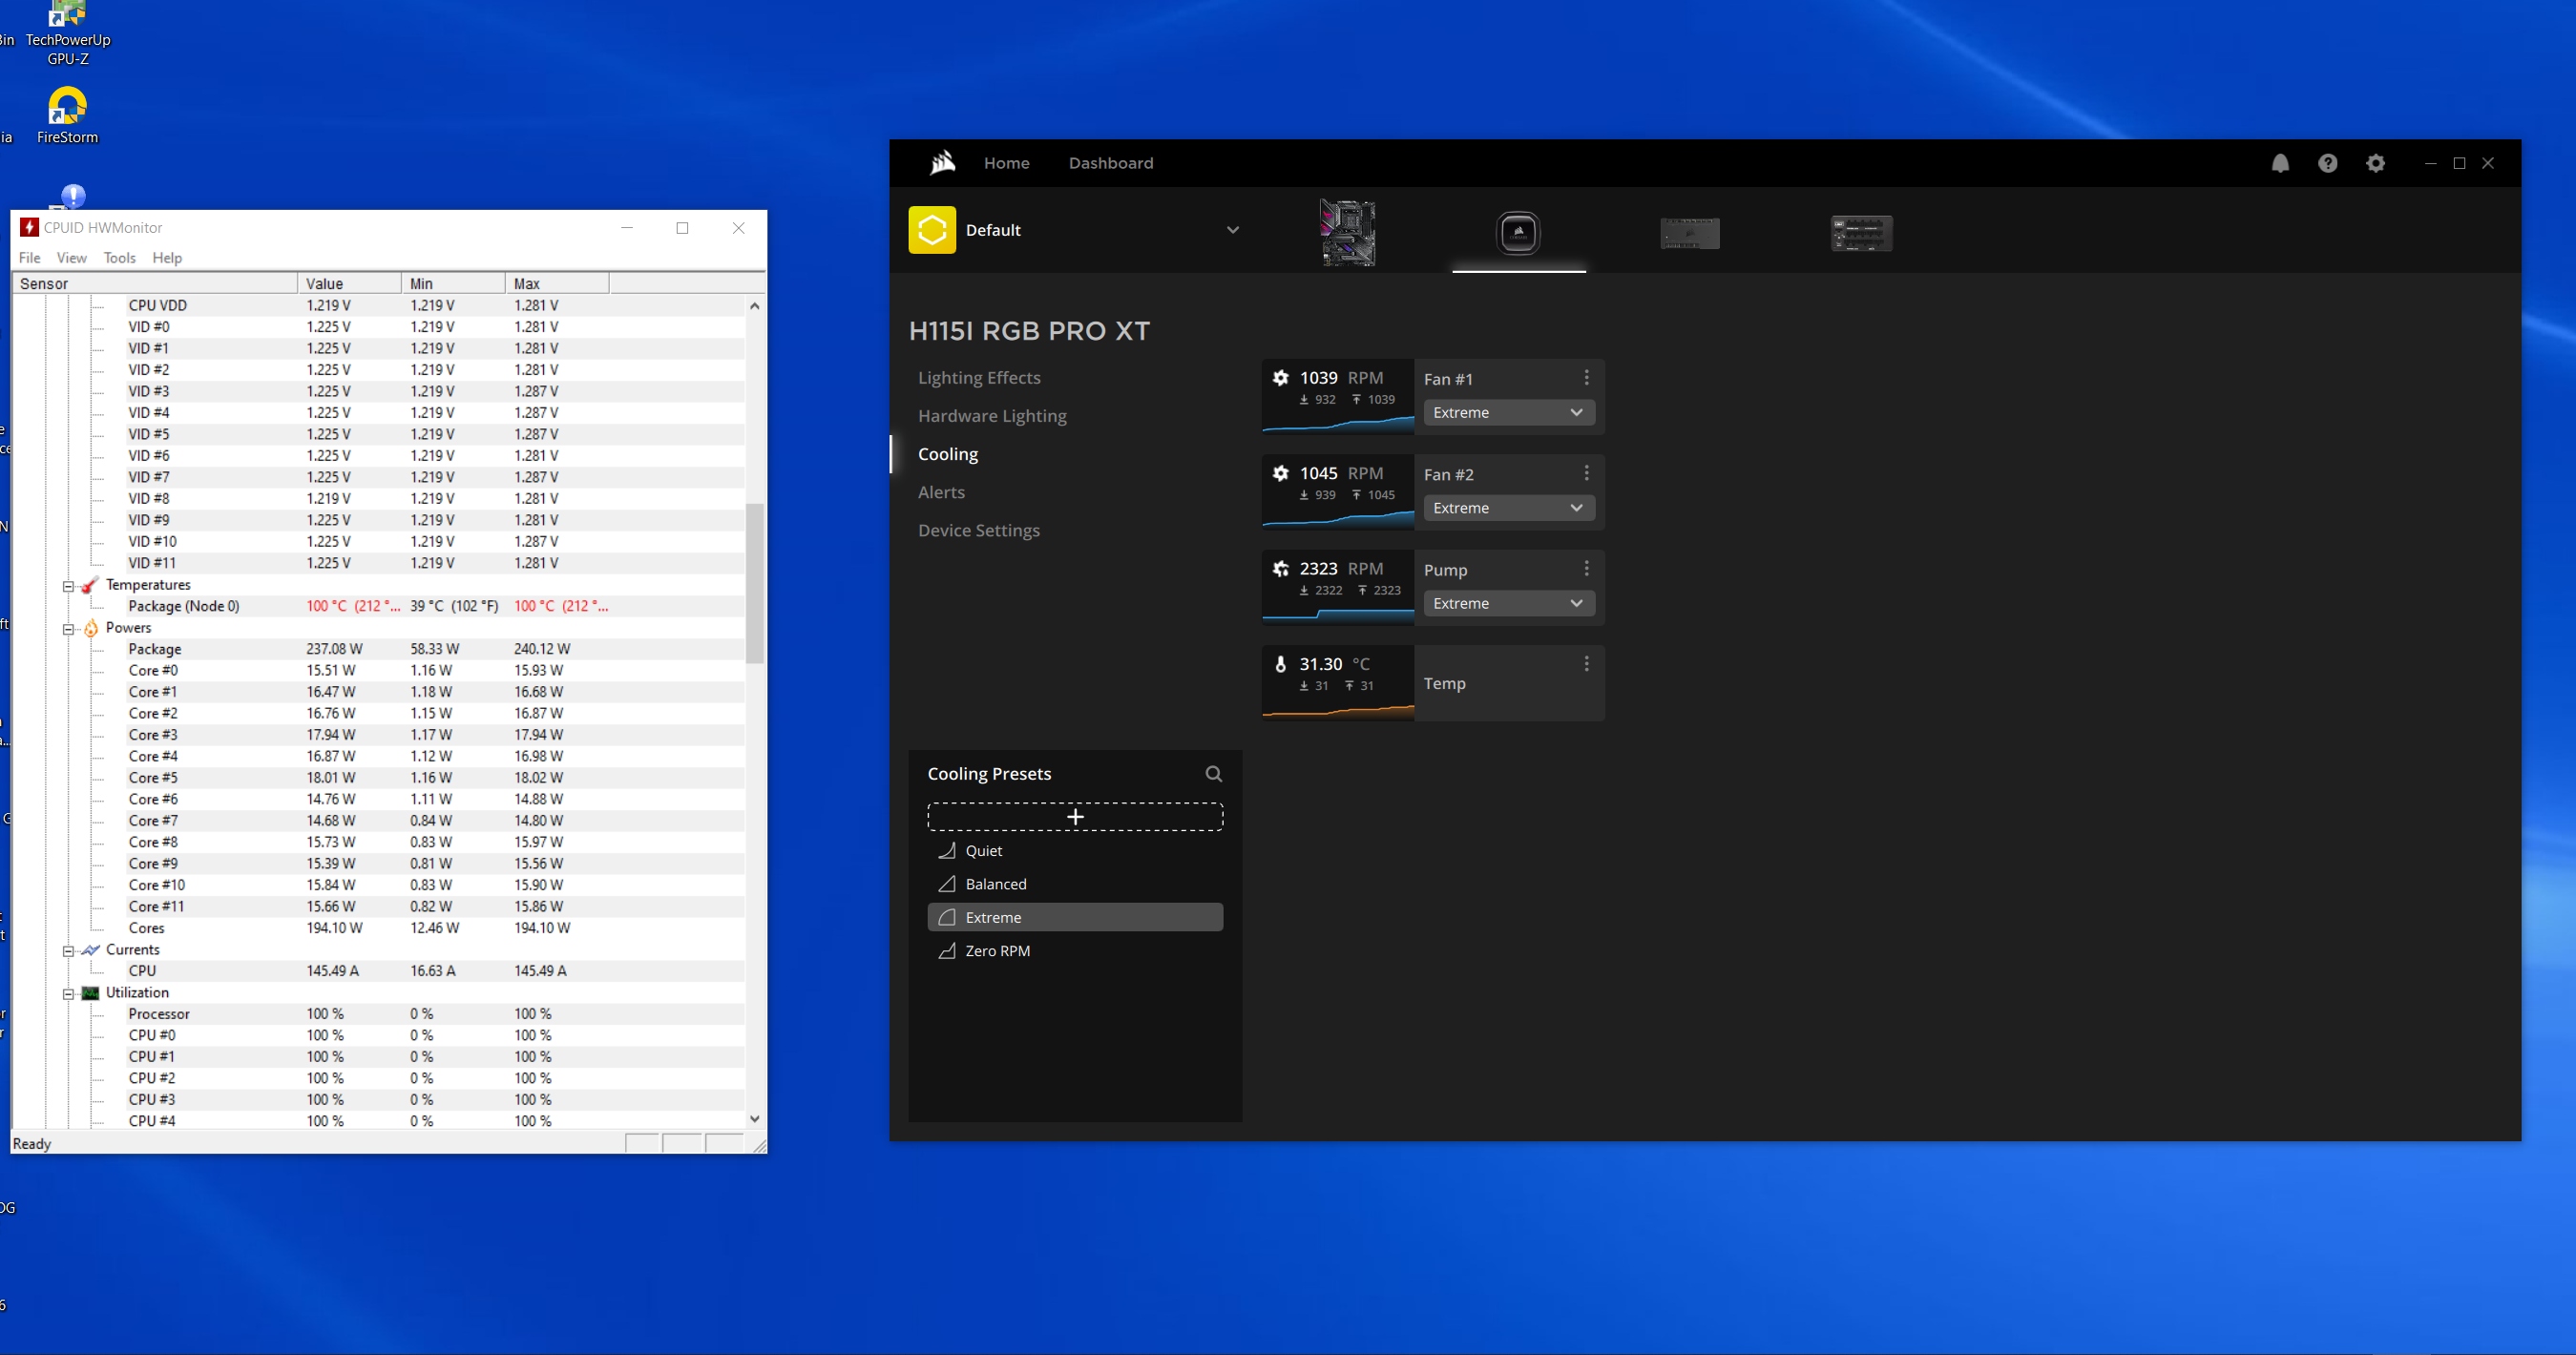
Task: Click the Pump icon beside 2323 RPM
Action: click(x=1279, y=568)
